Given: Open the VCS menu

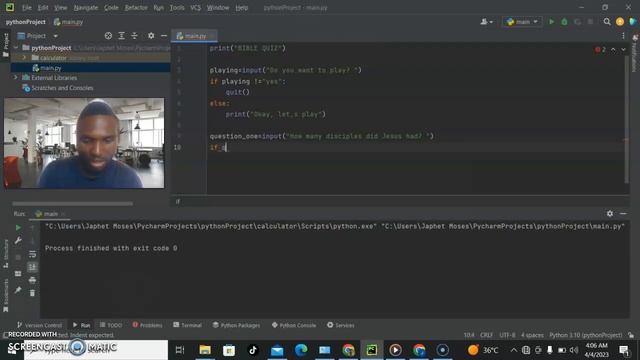Looking at the screenshot, I should (195, 8).
